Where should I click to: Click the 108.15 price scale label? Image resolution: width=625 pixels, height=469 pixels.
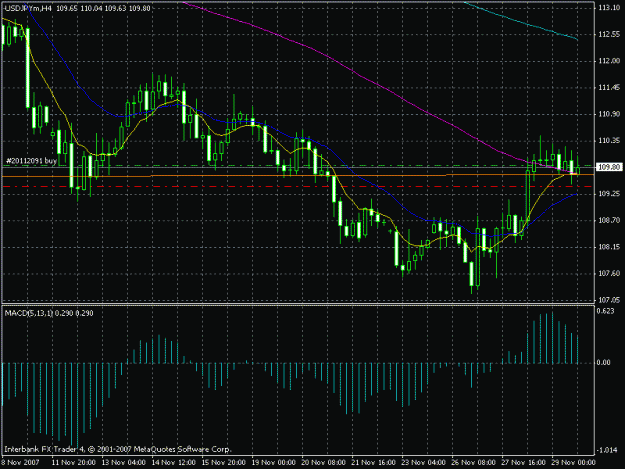609,247
